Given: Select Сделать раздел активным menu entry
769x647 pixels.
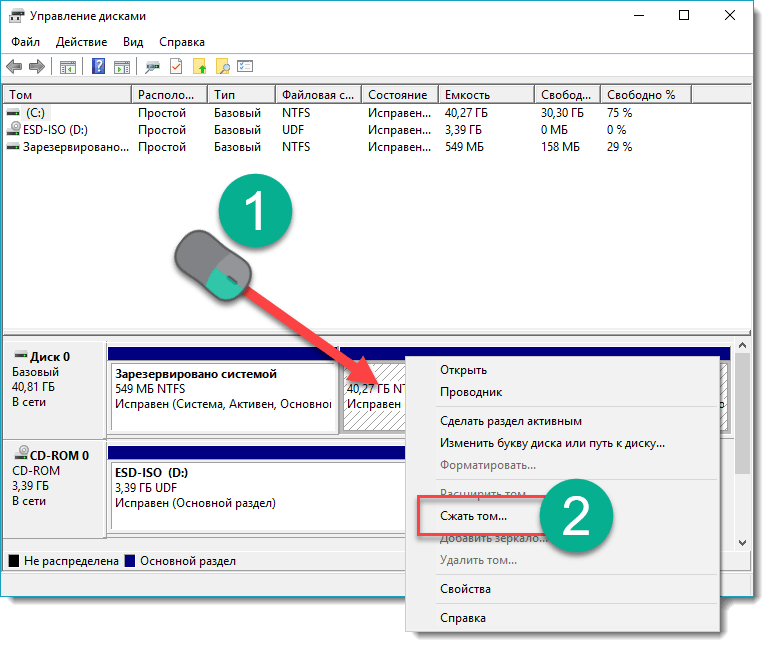Looking at the screenshot, I should click(x=563, y=421).
